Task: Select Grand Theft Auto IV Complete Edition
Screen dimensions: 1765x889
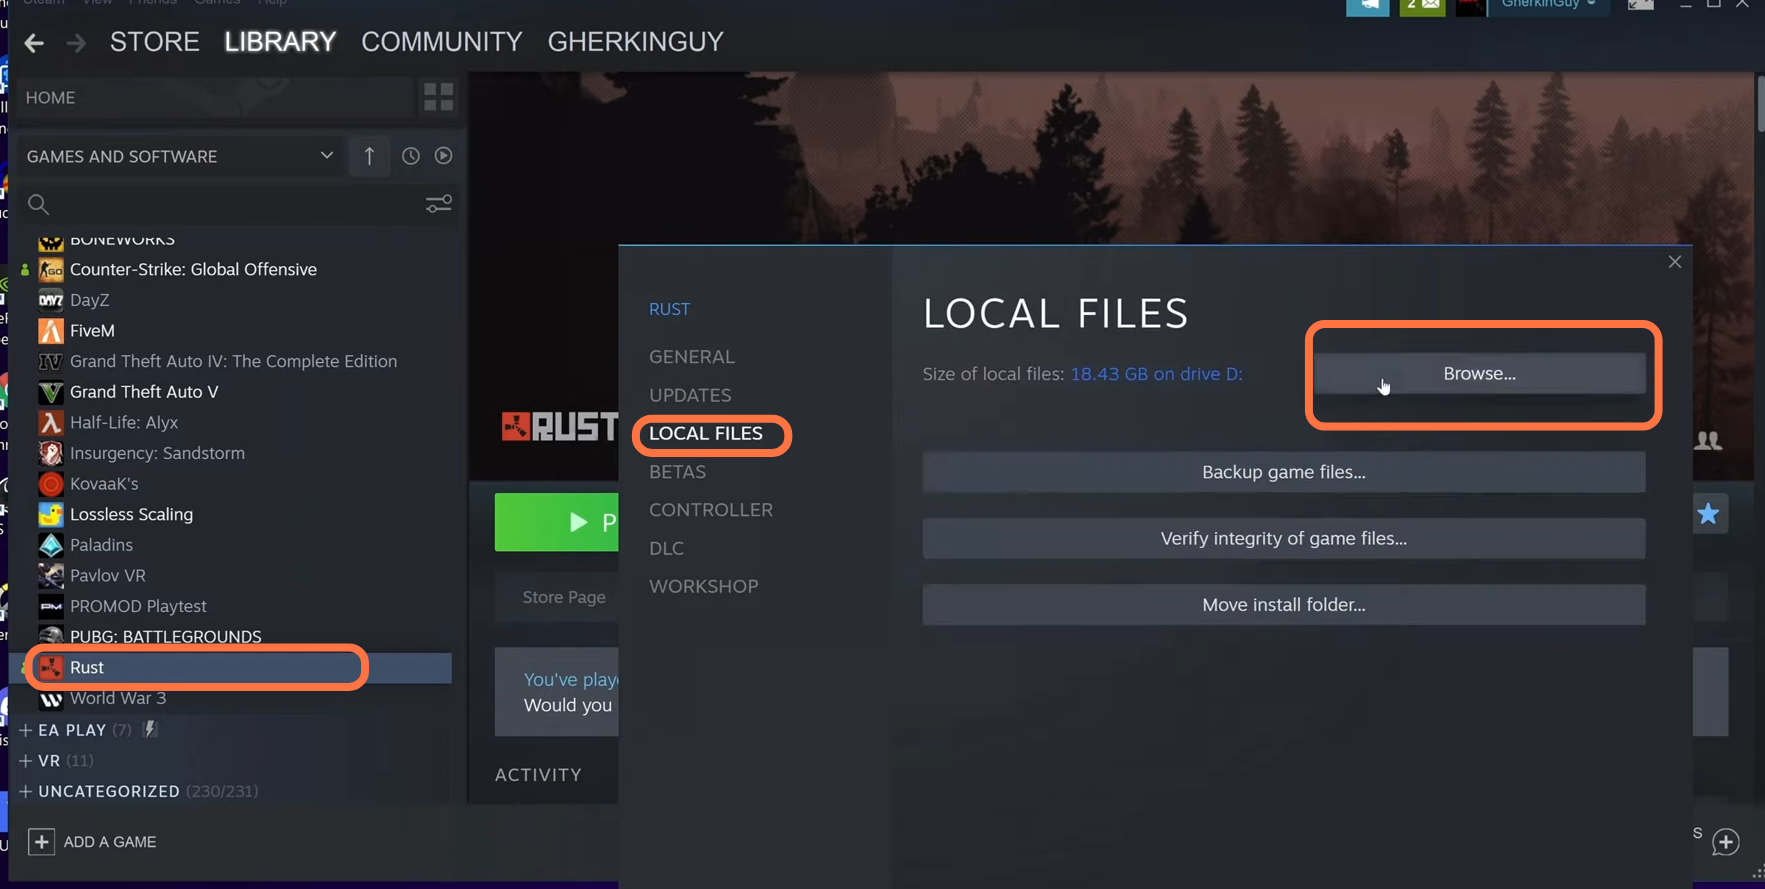Action: (x=233, y=361)
